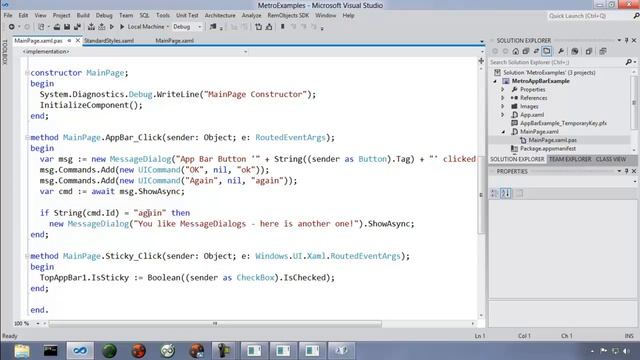Open the Debug menu

point(104,16)
